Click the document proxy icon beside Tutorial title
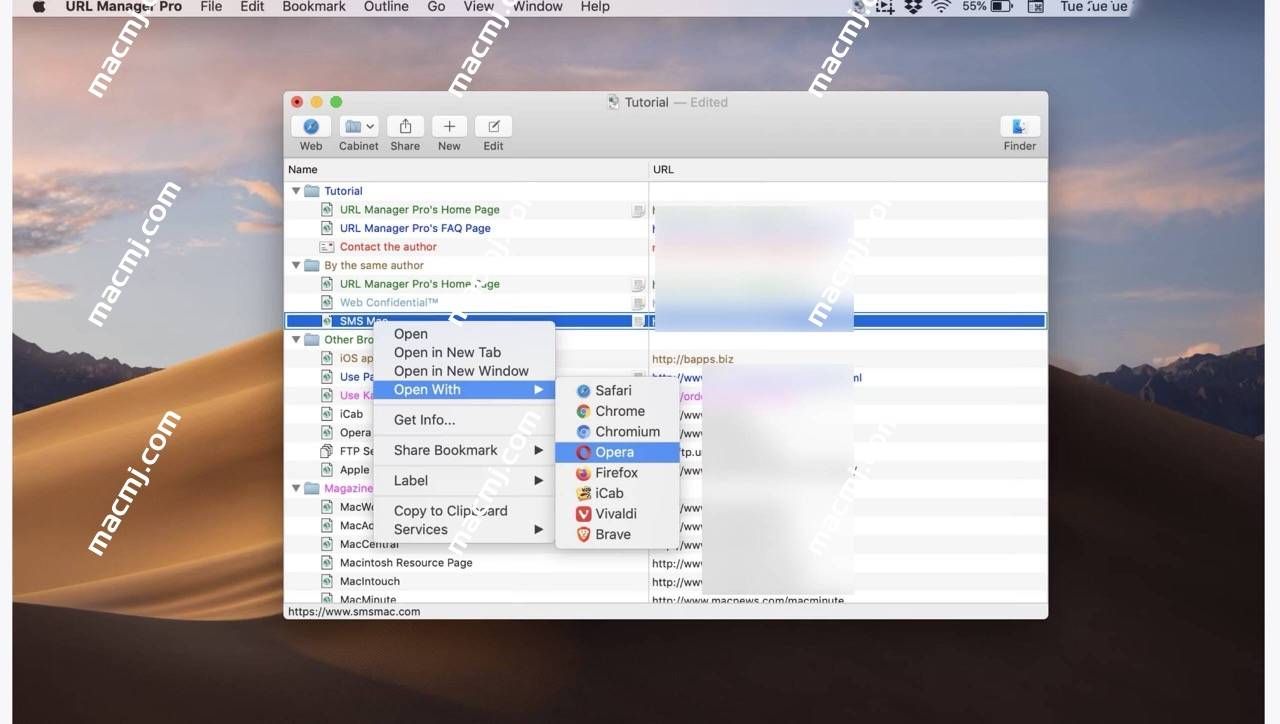Viewport: 1280px width, 724px height. (614, 102)
